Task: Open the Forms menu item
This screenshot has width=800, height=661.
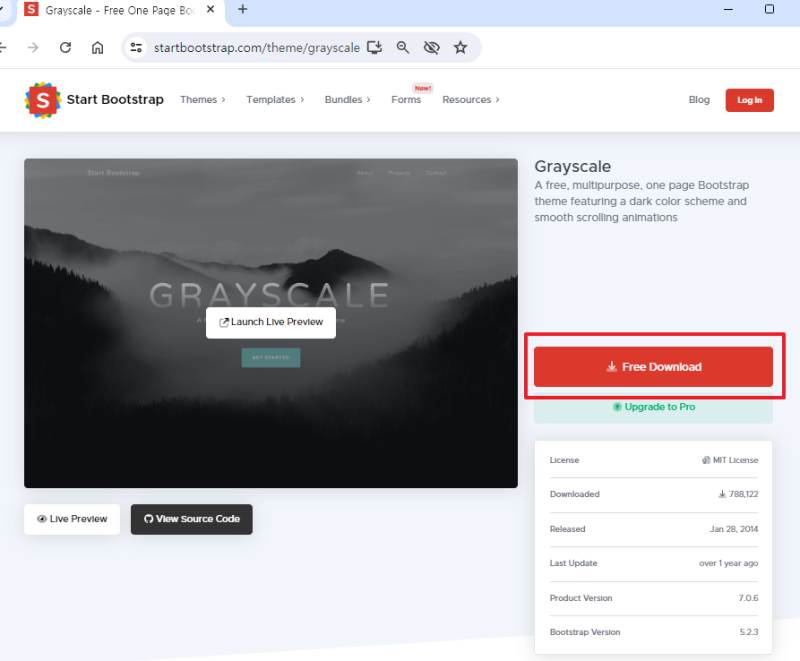Action: 406,99
